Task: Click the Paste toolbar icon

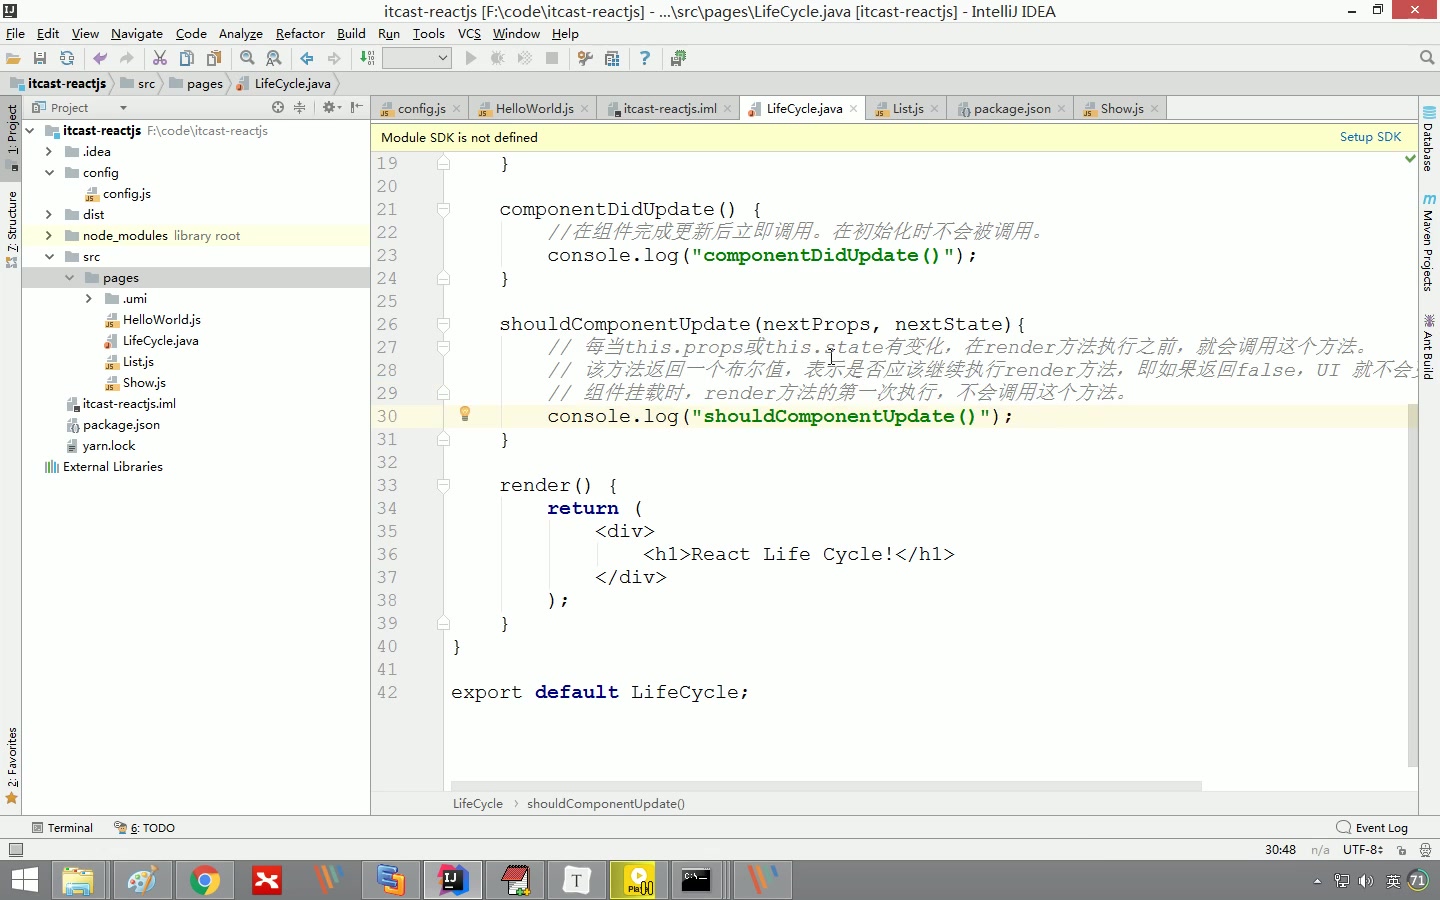Action: click(214, 59)
